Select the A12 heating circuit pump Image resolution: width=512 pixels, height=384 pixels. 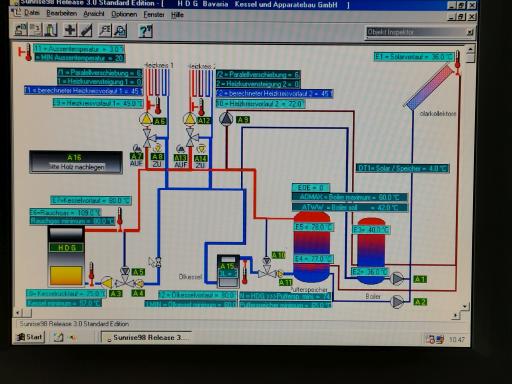coord(190,119)
